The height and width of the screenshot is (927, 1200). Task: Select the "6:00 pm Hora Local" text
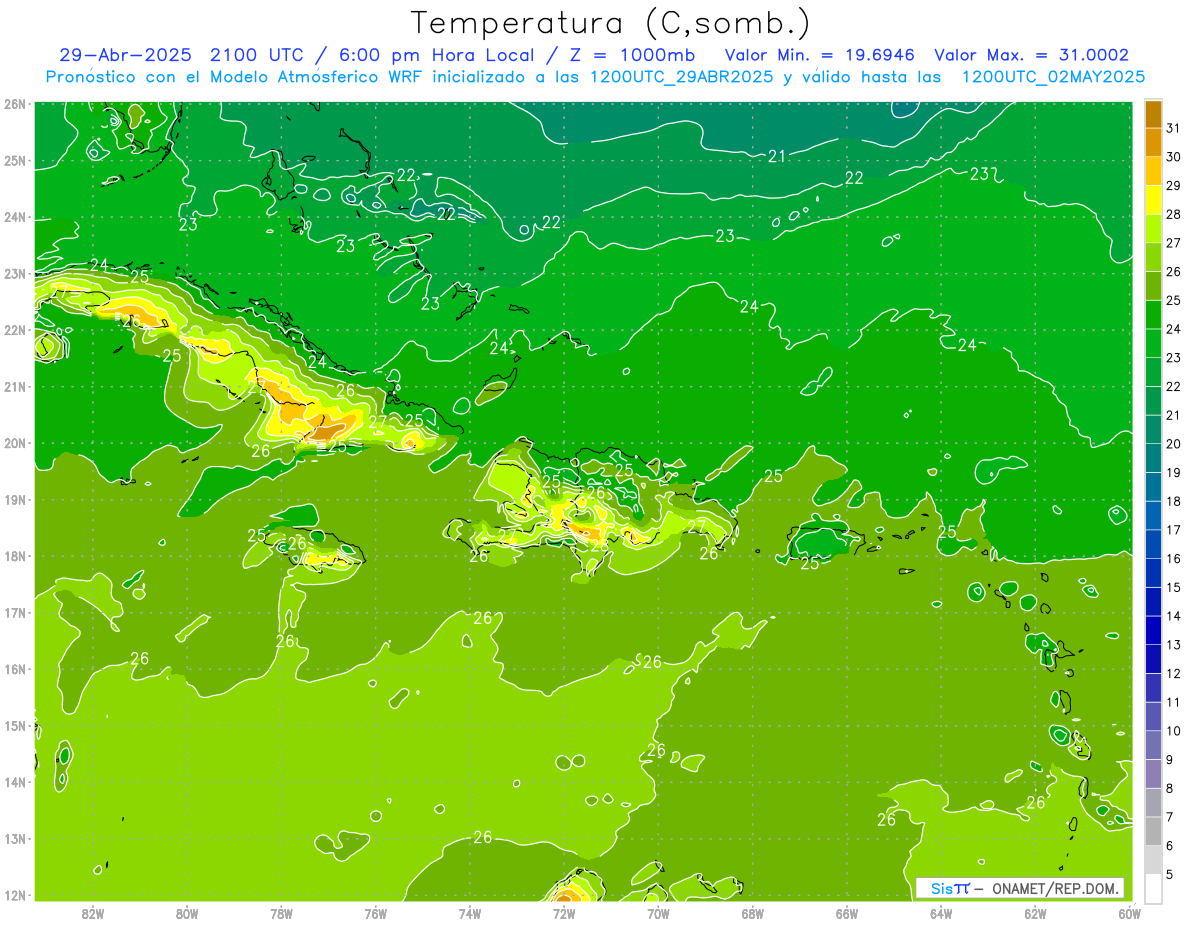pyautogui.click(x=437, y=55)
